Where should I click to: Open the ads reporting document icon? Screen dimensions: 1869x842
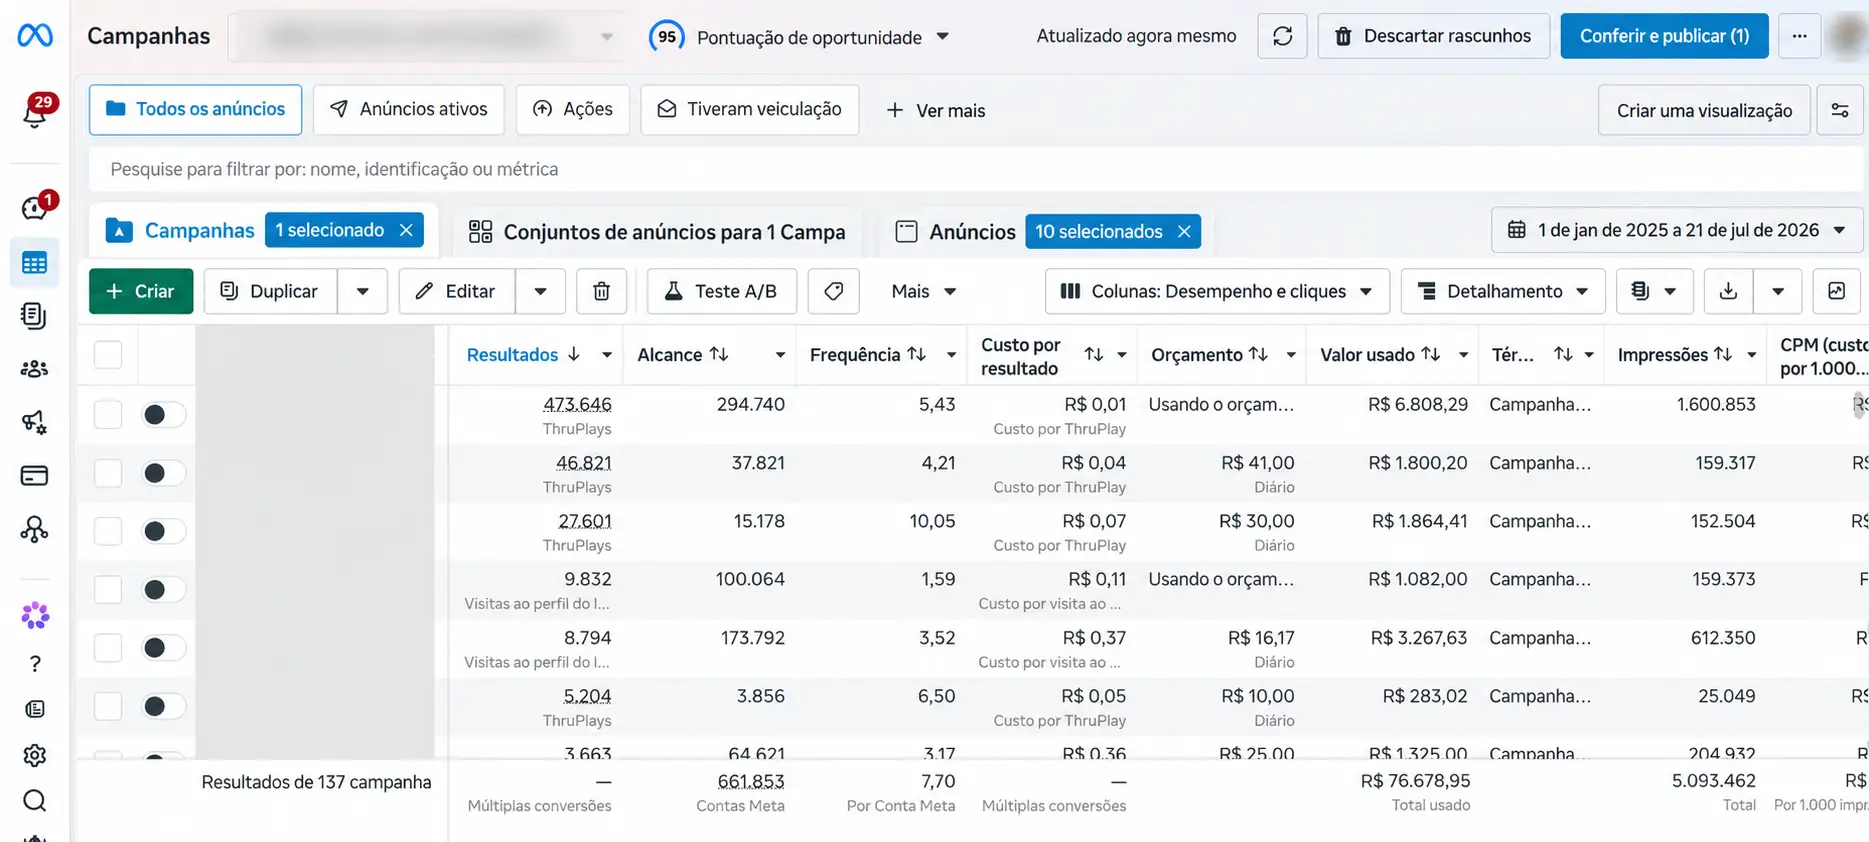pos(35,316)
